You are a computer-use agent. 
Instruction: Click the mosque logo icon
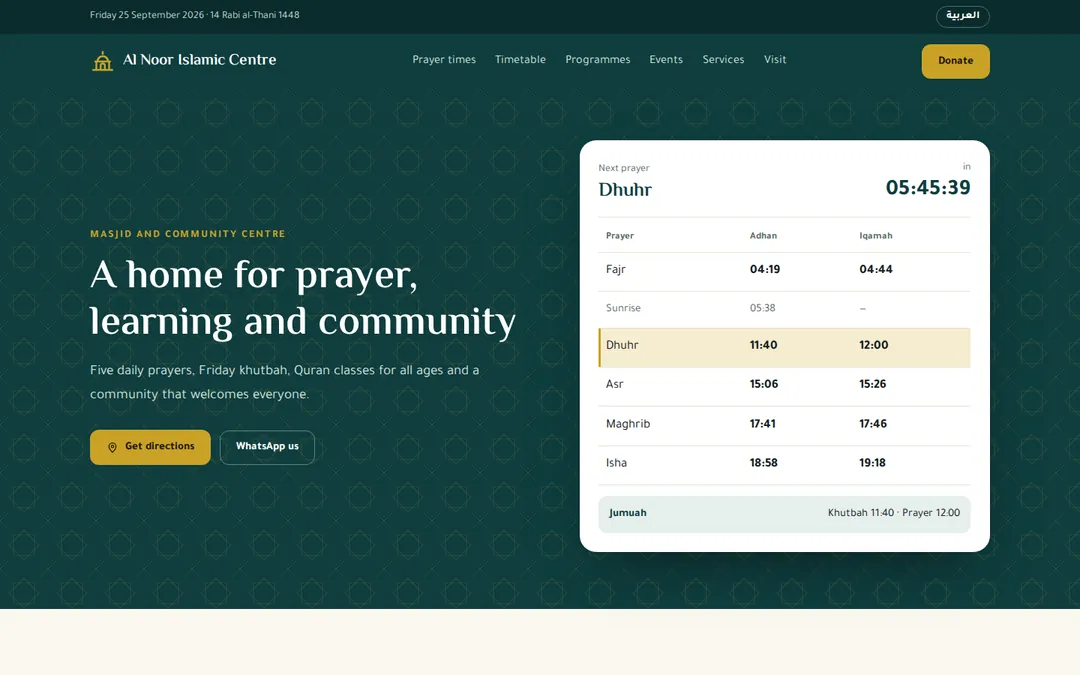point(103,61)
